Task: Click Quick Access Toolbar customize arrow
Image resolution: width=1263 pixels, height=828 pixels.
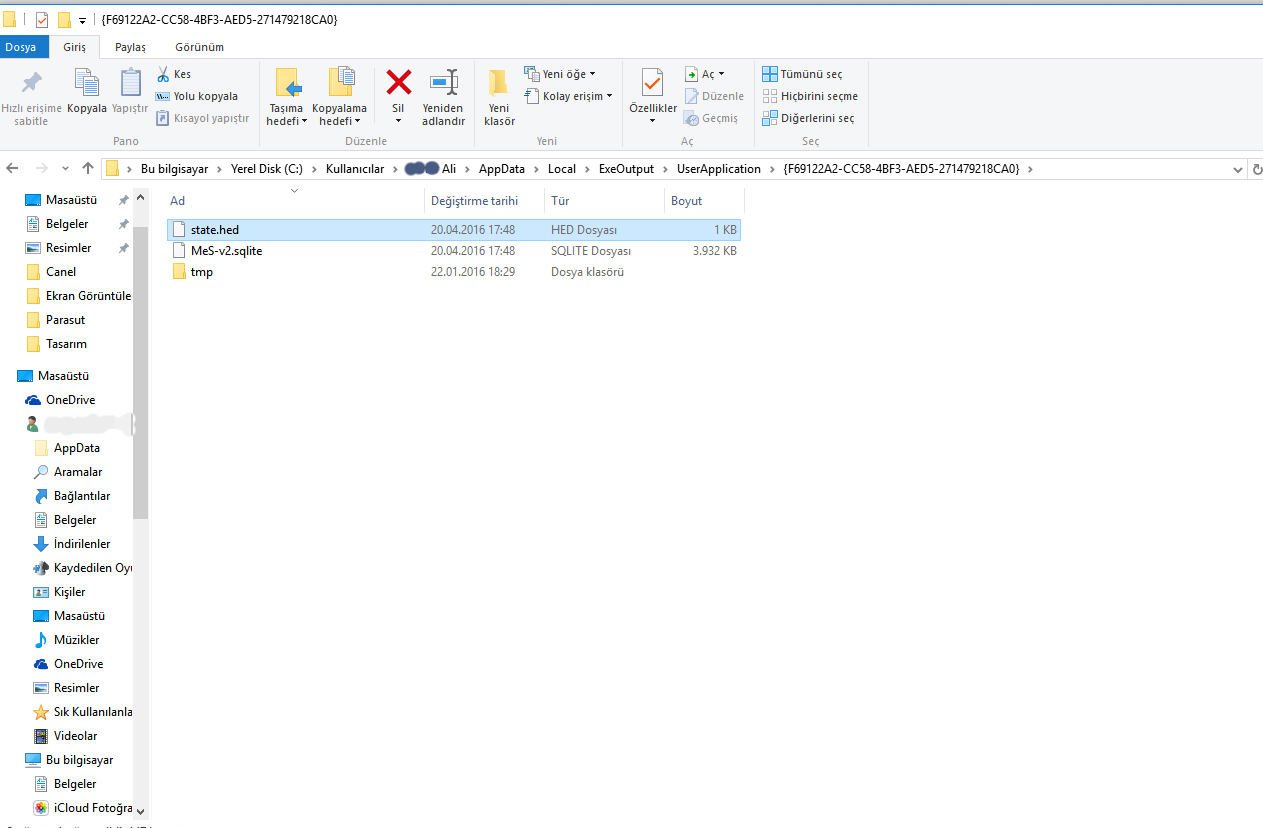Action: 82,20
